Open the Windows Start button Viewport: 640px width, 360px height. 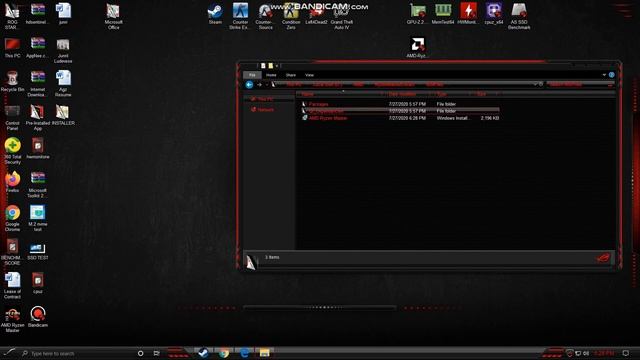click(x=9, y=353)
